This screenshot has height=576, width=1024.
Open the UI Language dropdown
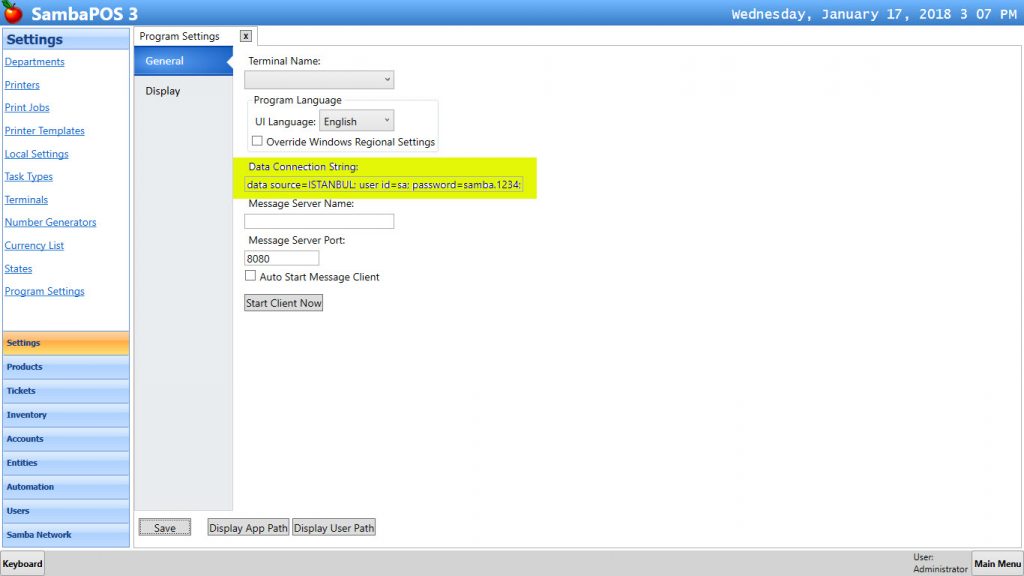coord(357,121)
